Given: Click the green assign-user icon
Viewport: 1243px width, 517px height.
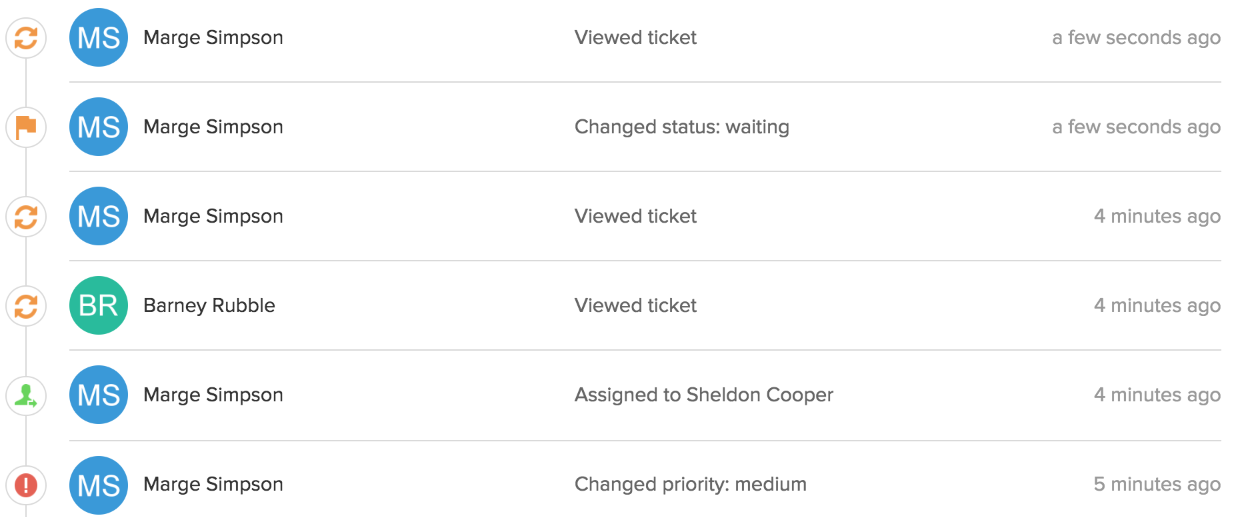Looking at the screenshot, I should tap(26, 395).
